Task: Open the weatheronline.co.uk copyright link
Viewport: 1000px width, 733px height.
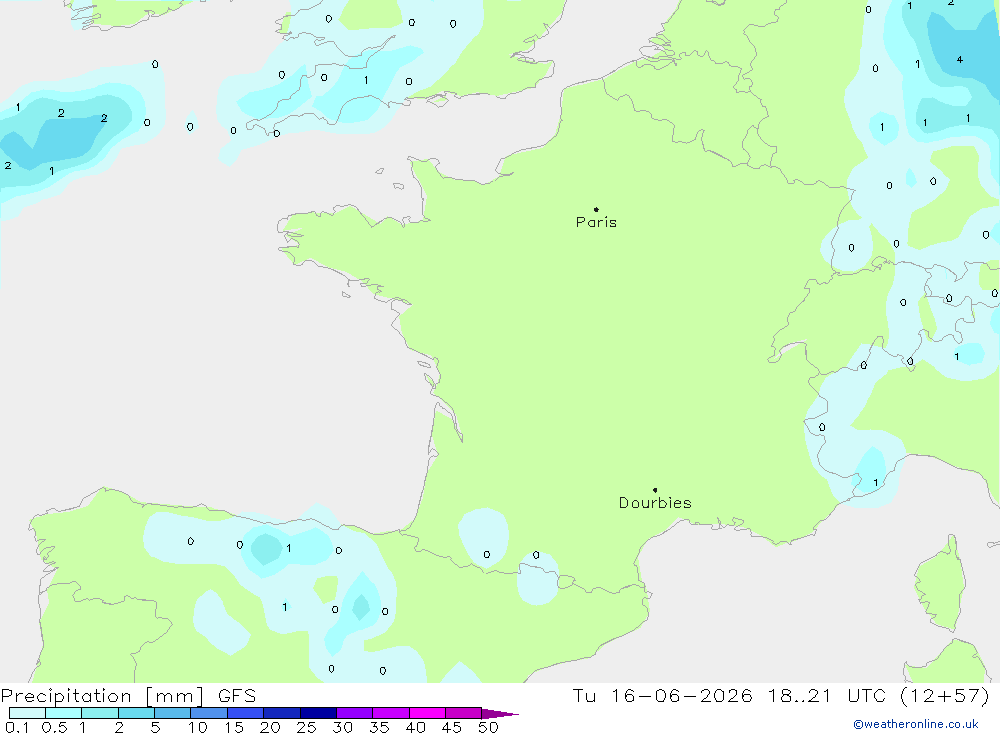Action: pyautogui.click(x=916, y=724)
